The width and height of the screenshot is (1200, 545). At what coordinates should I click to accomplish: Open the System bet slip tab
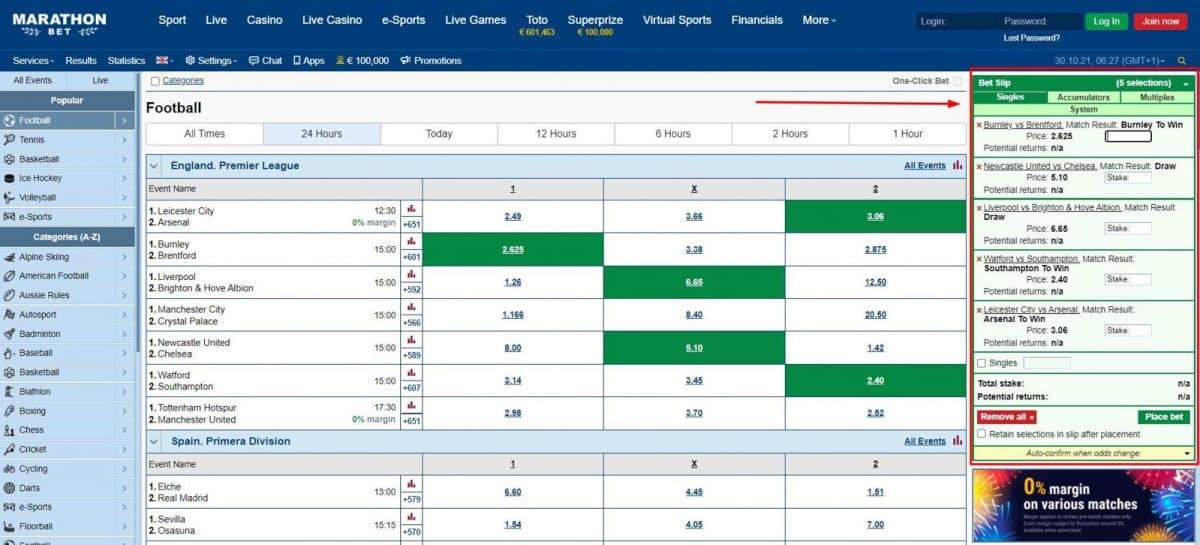tap(1083, 110)
